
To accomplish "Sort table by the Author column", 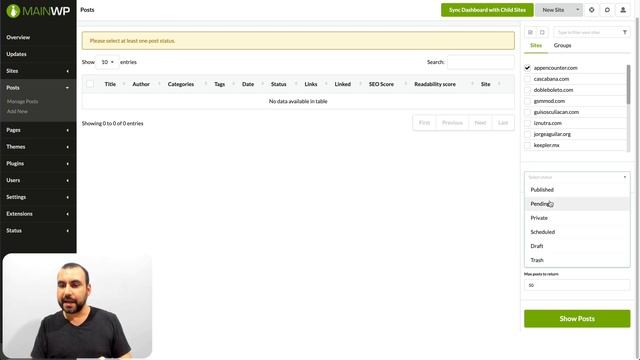I will 141,84.
